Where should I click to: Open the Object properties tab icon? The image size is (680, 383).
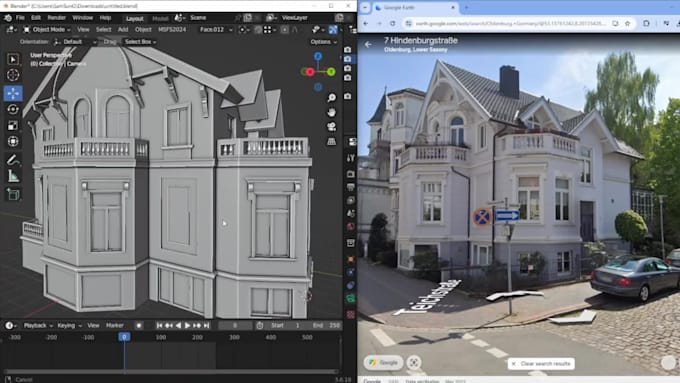(350, 259)
